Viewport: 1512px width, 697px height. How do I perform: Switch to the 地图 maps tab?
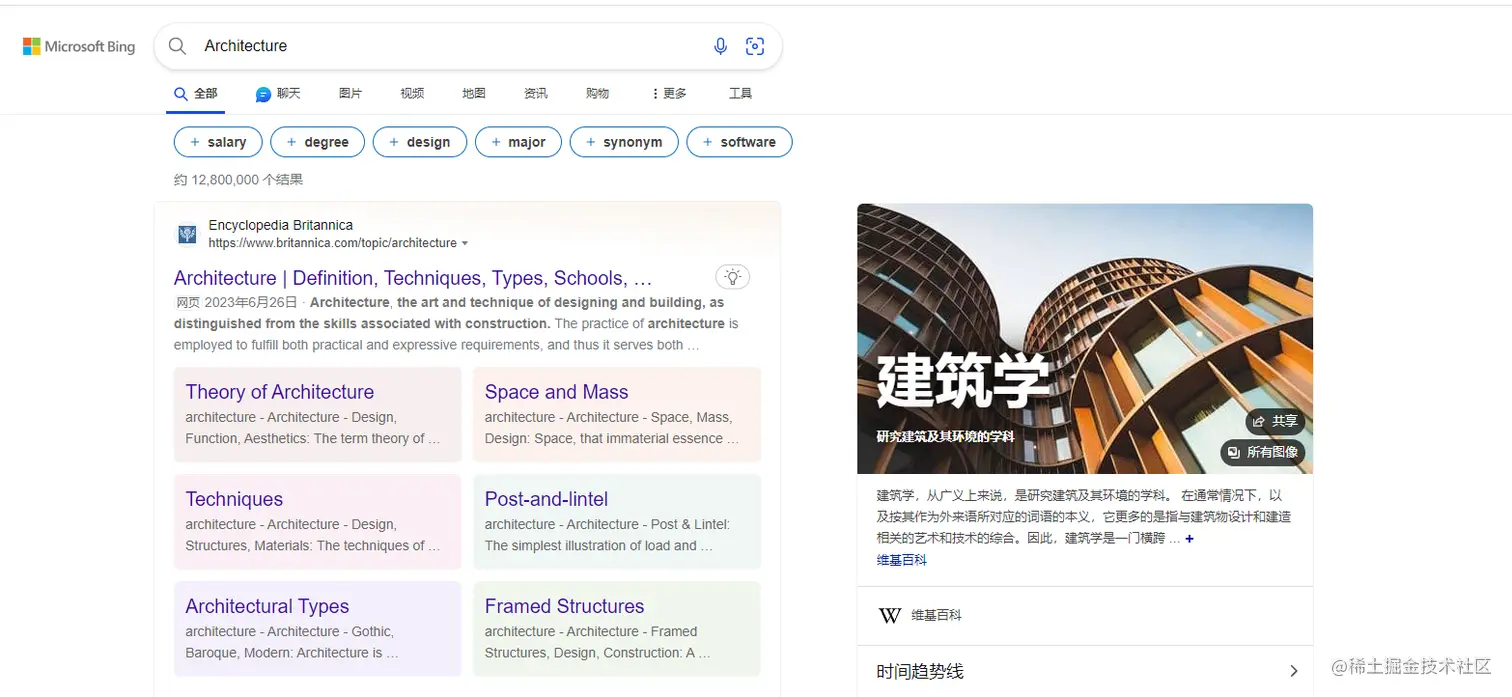coord(474,94)
